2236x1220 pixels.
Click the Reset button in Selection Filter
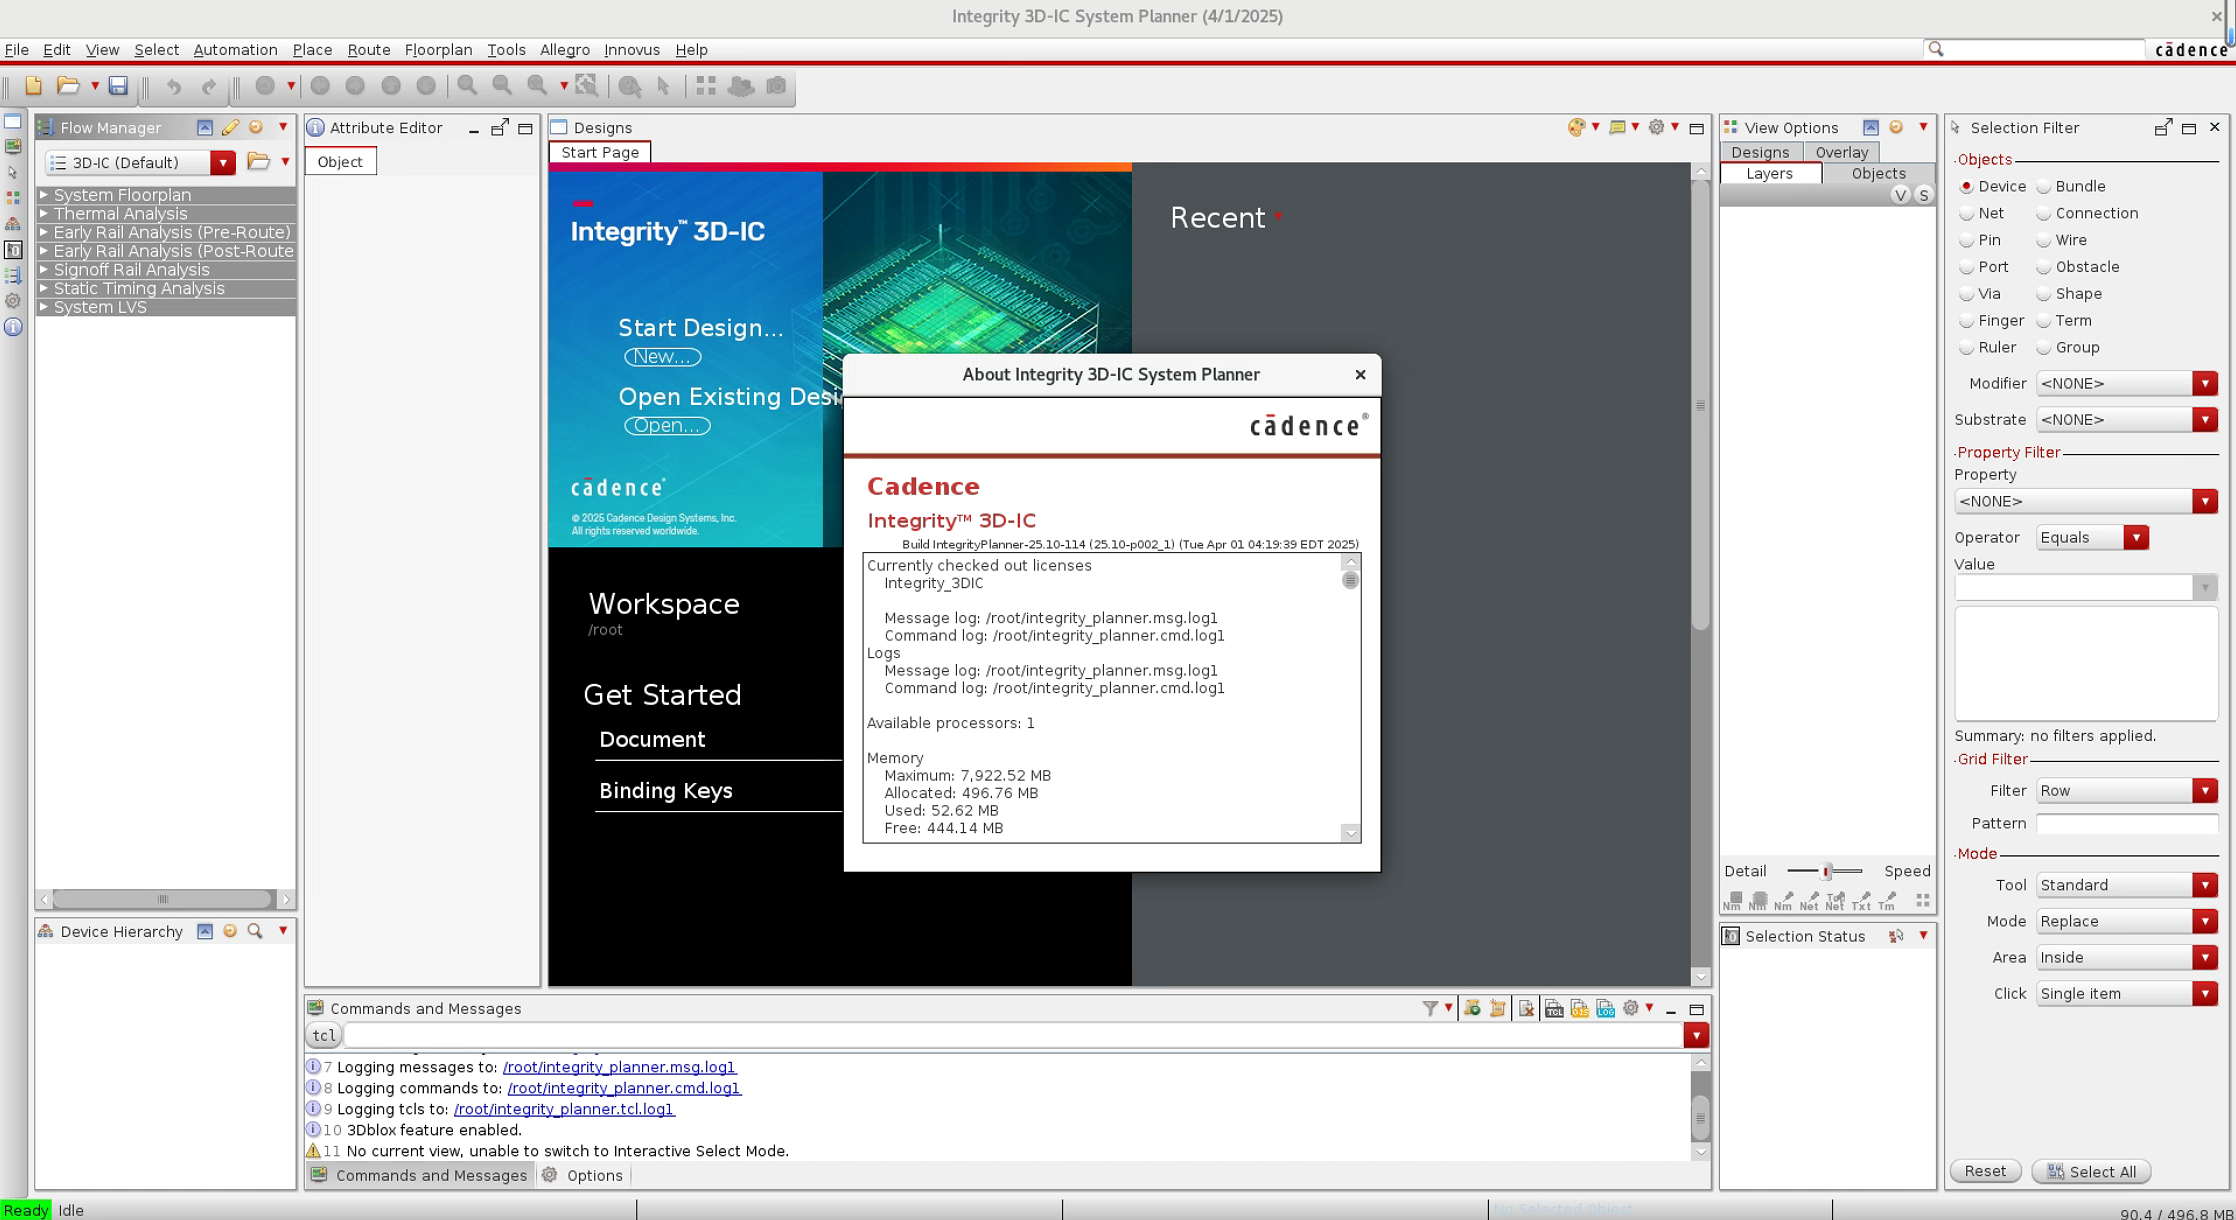[1985, 1171]
